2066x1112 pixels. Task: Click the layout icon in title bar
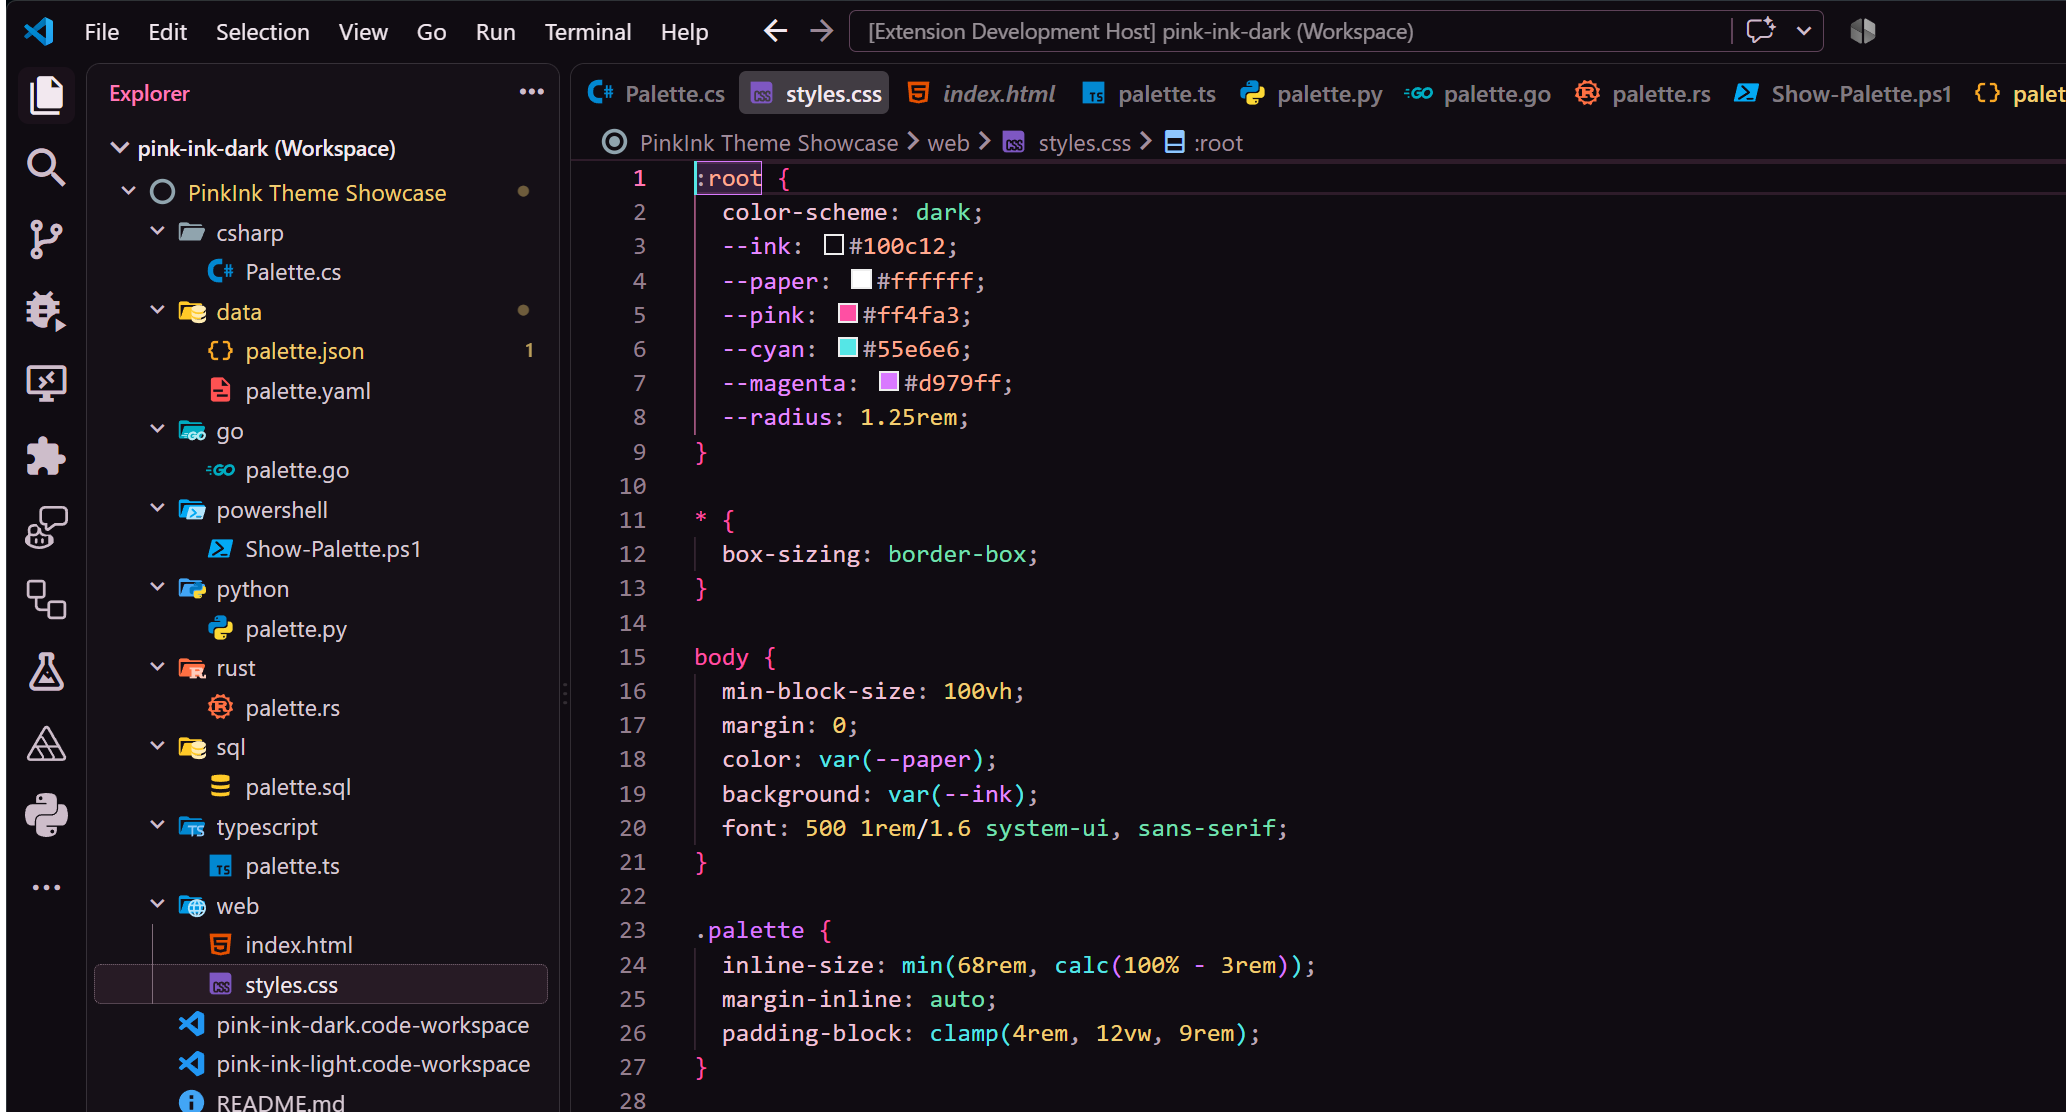tap(1862, 31)
